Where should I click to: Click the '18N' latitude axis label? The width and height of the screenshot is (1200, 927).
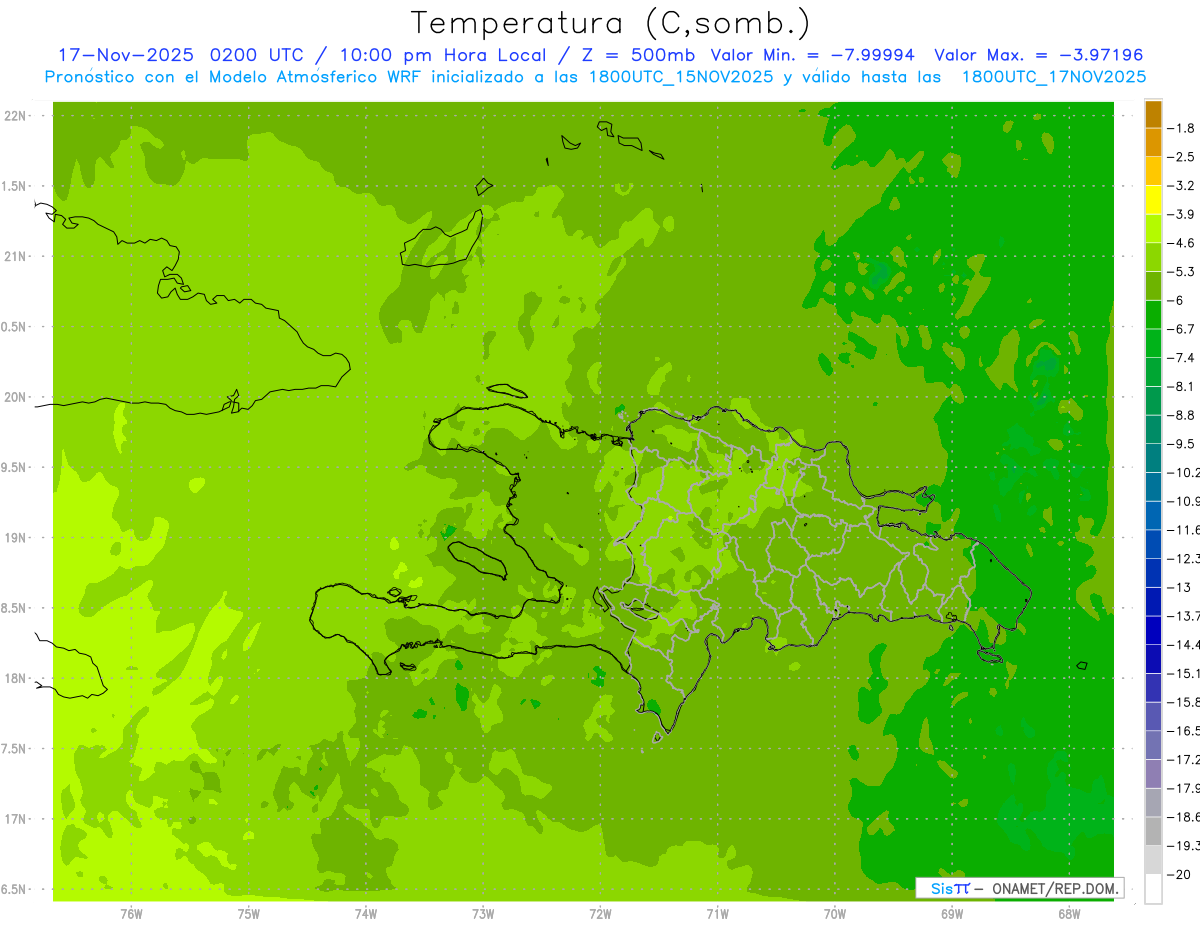14,678
